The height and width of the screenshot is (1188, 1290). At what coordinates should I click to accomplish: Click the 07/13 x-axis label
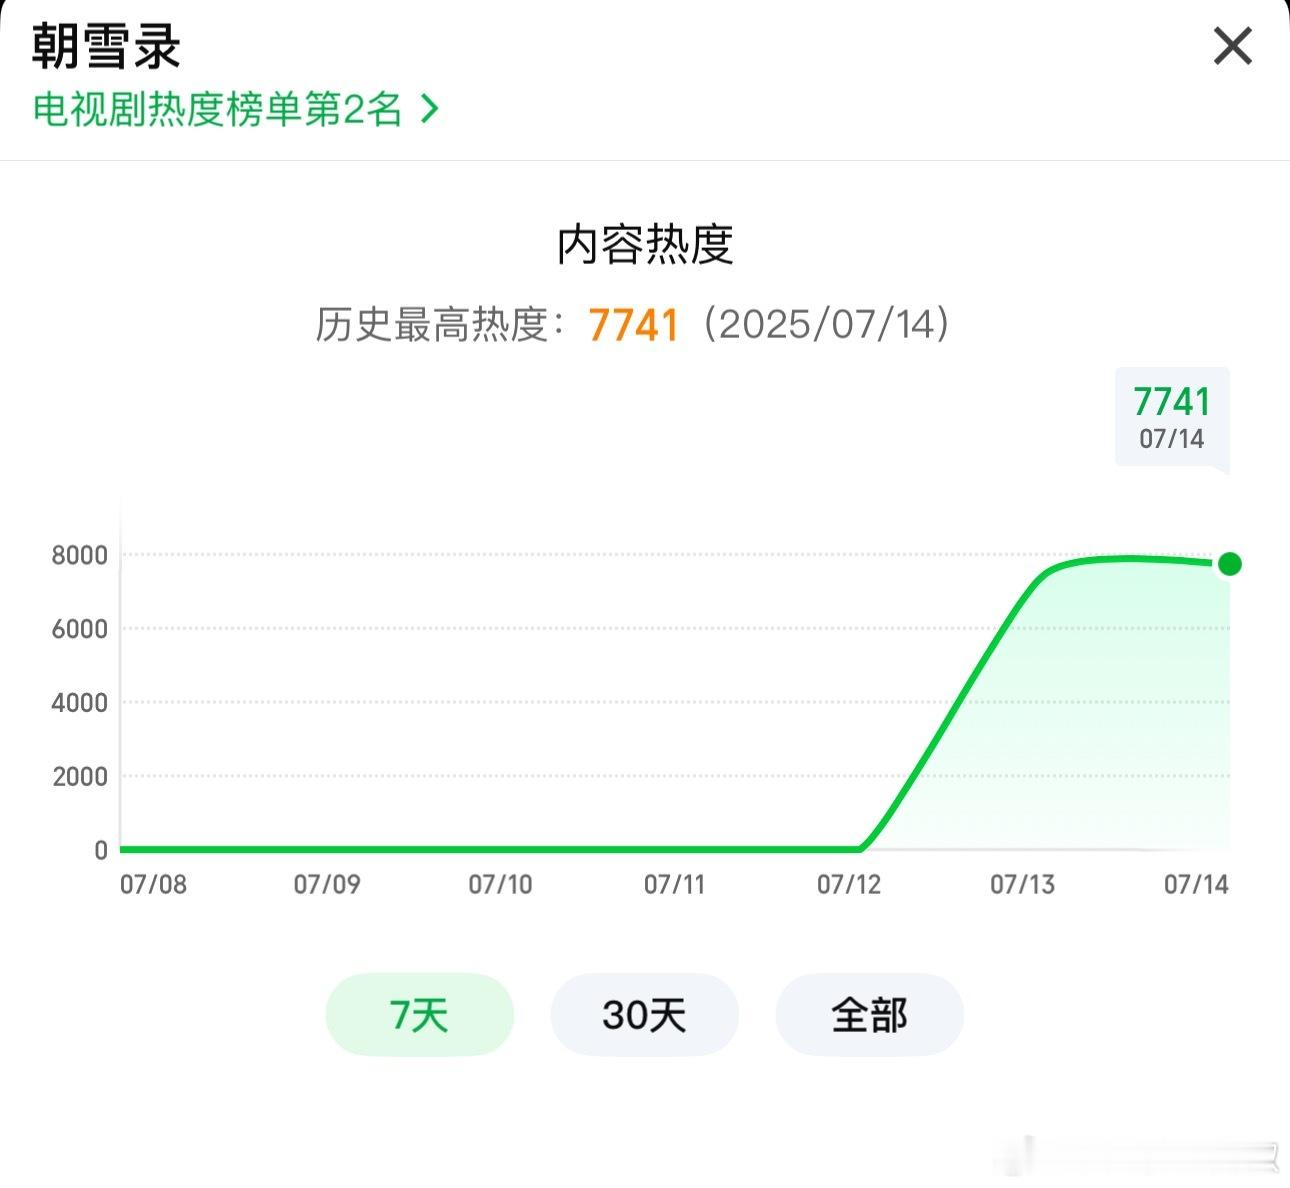pyautogui.click(x=1022, y=884)
